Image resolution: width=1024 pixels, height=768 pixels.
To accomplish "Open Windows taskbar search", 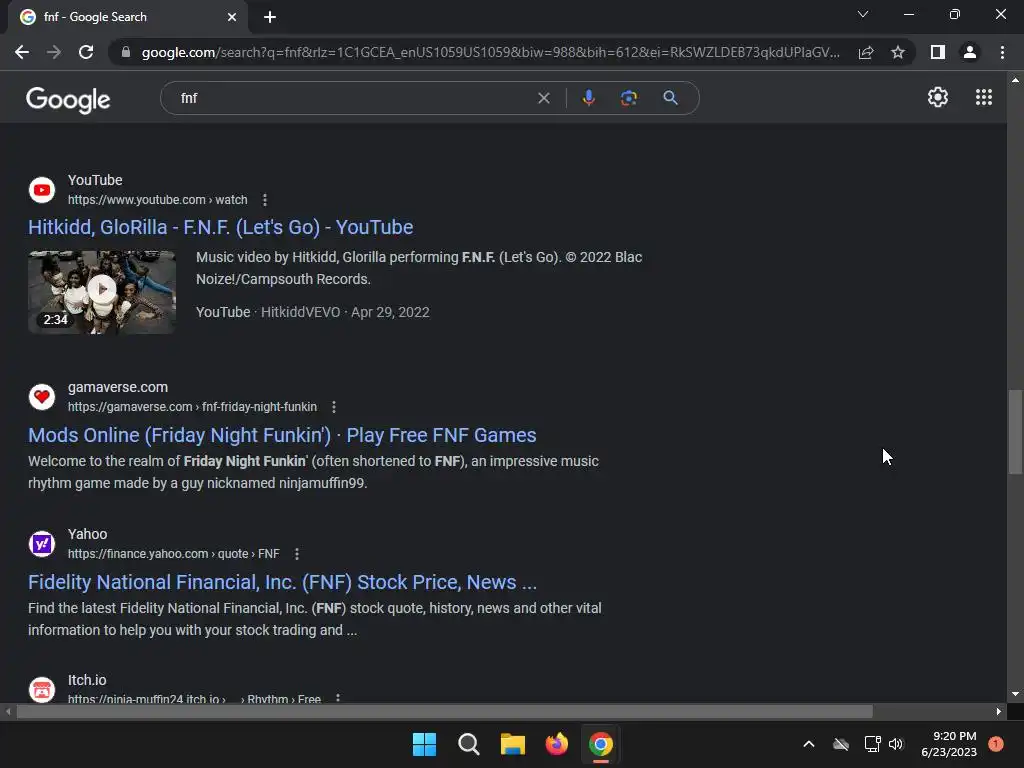I will click(x=468, y=744).
